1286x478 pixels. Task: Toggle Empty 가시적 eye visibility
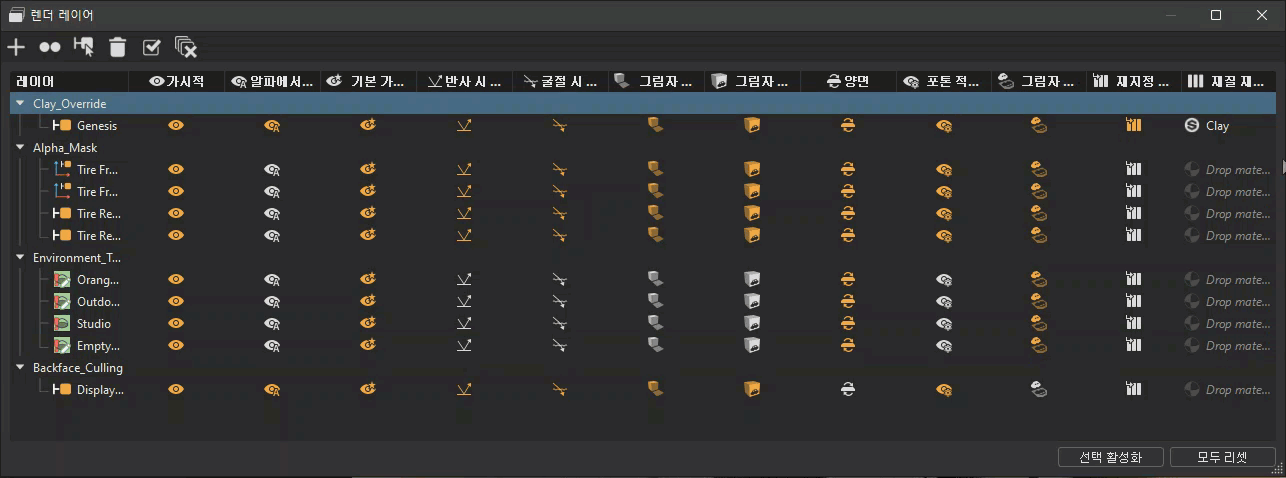tap(176, 346)
